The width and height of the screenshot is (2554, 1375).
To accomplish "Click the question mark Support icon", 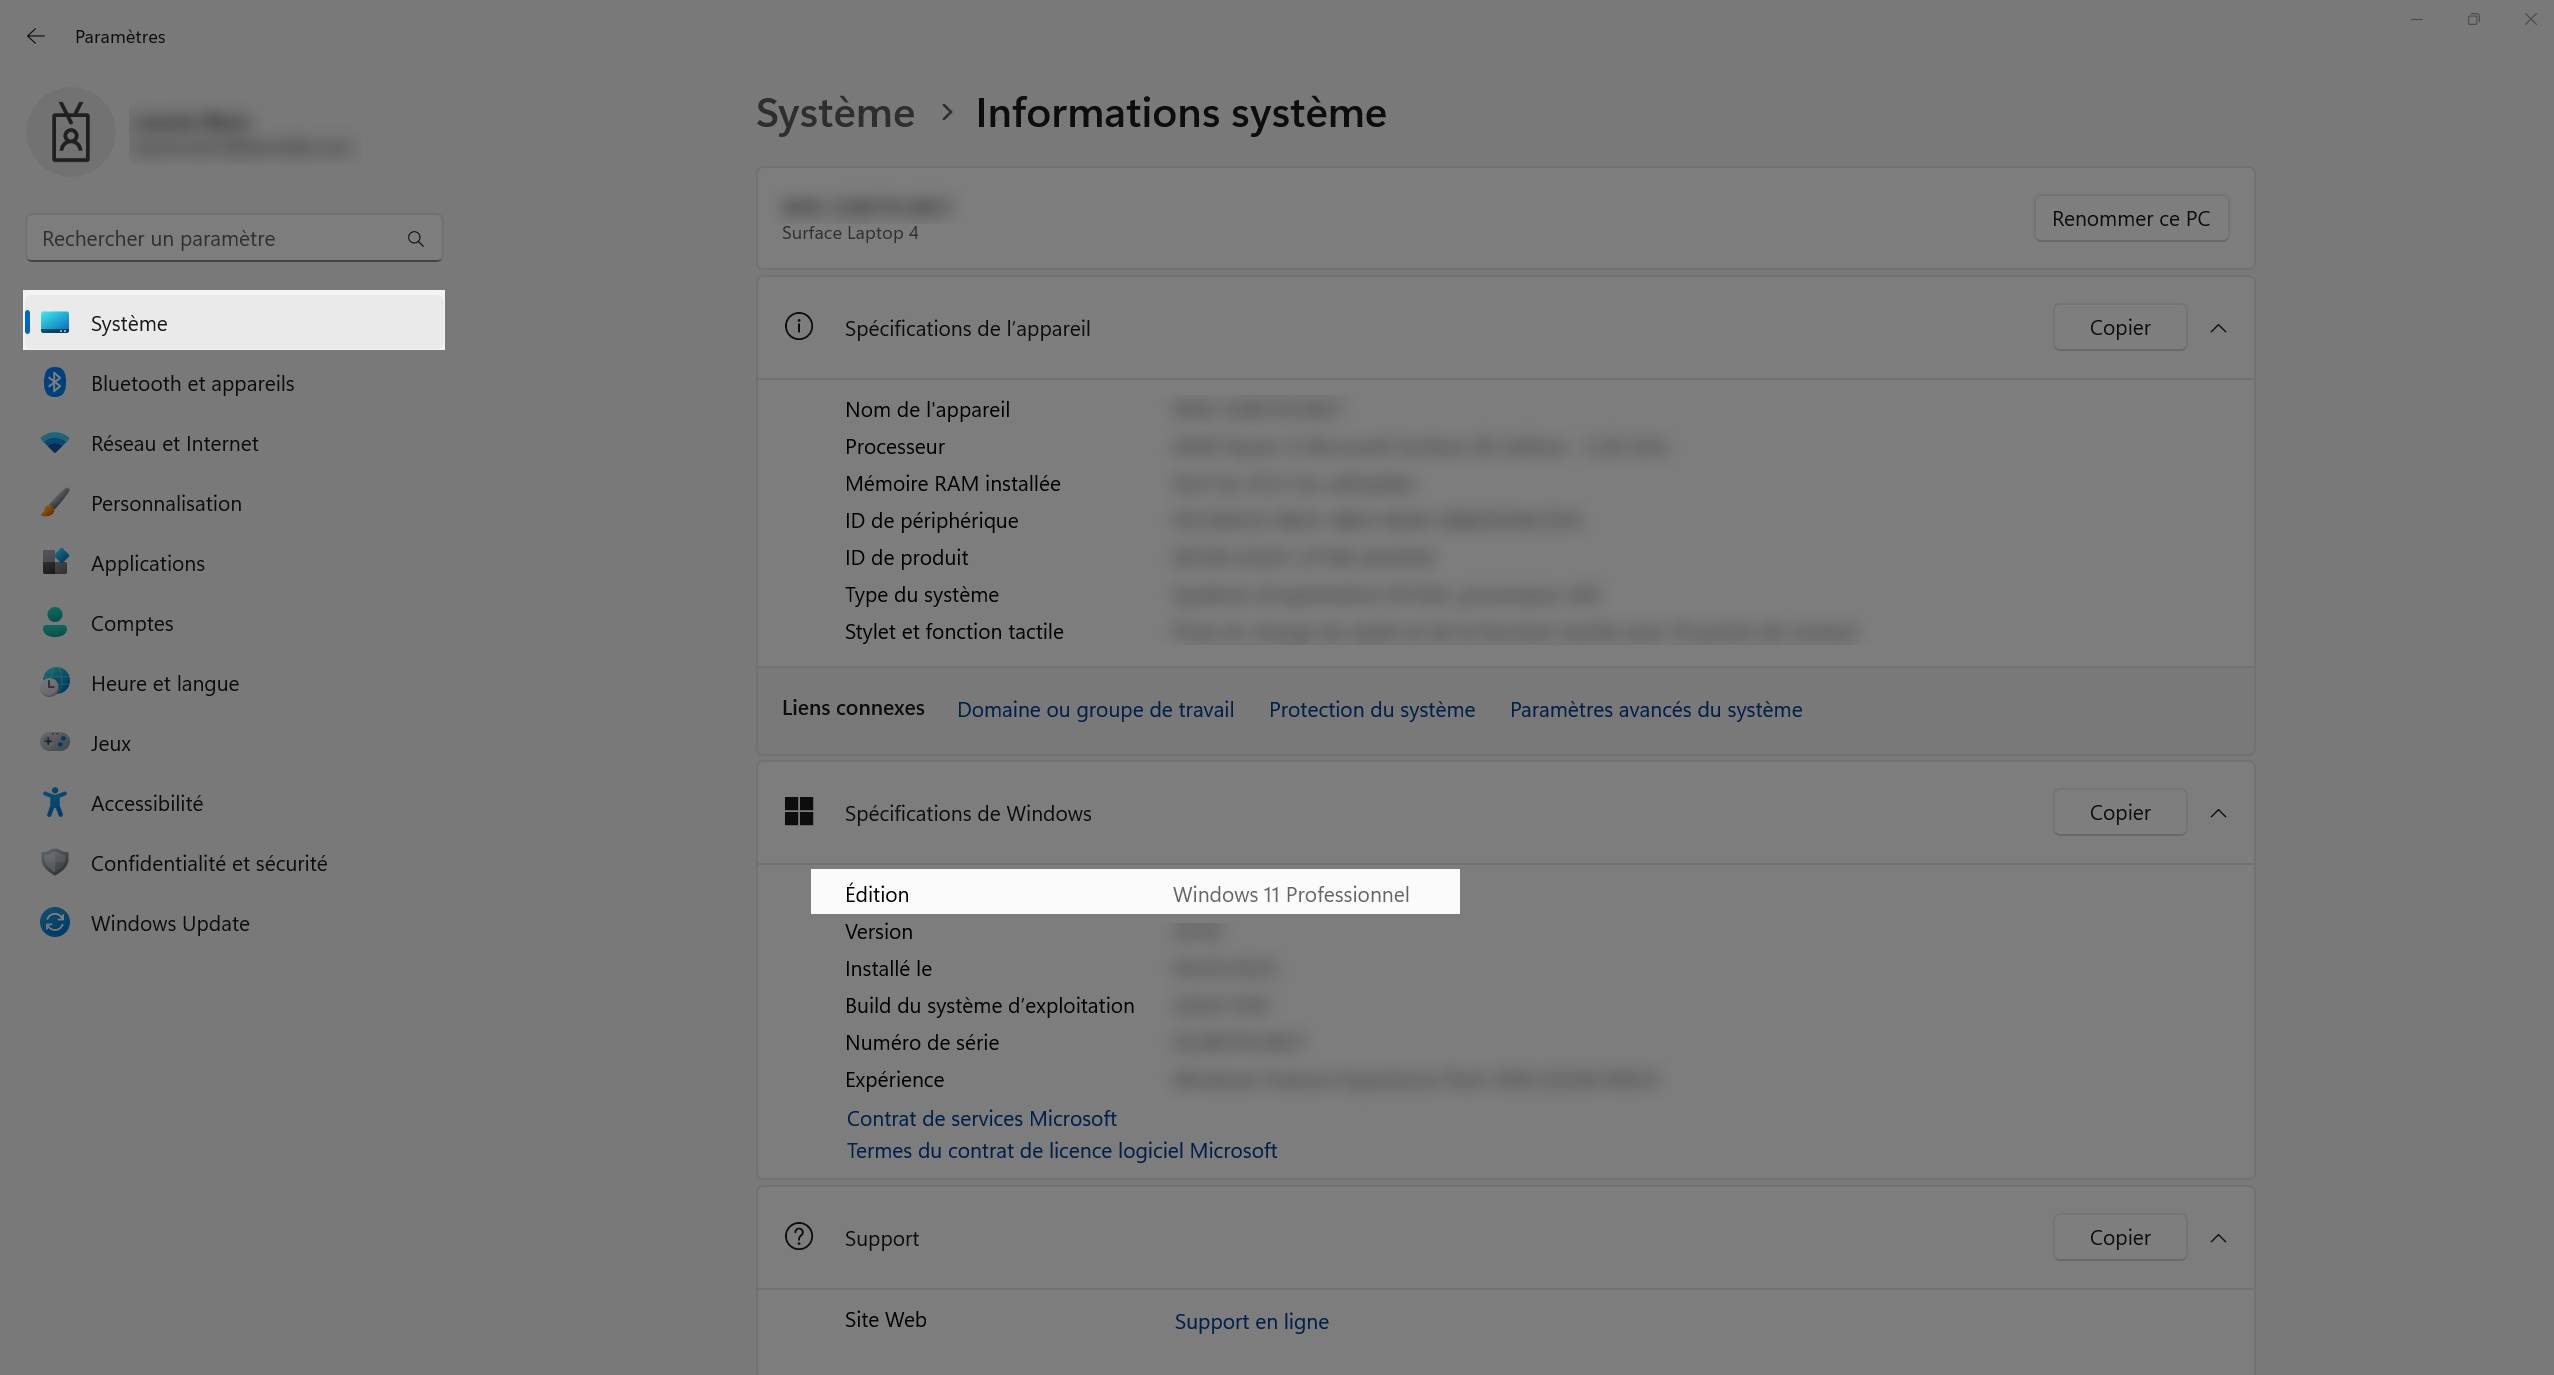I will 799,1237.
